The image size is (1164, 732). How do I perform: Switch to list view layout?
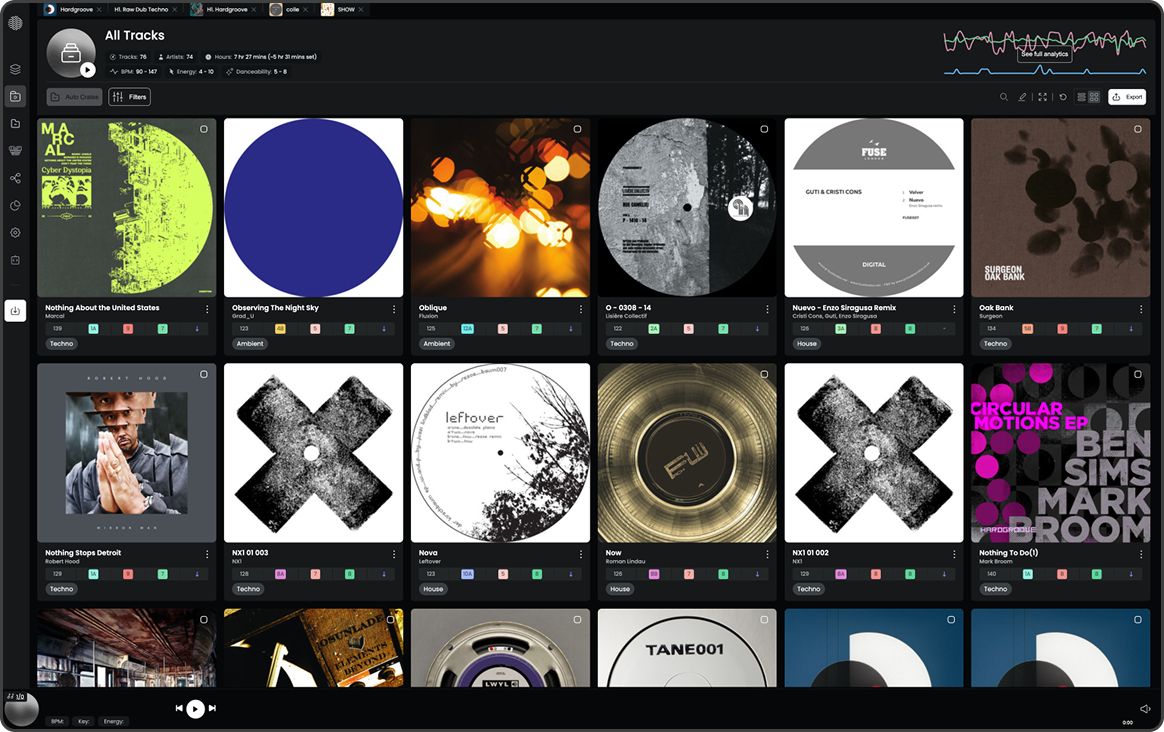pos(1082,97)
